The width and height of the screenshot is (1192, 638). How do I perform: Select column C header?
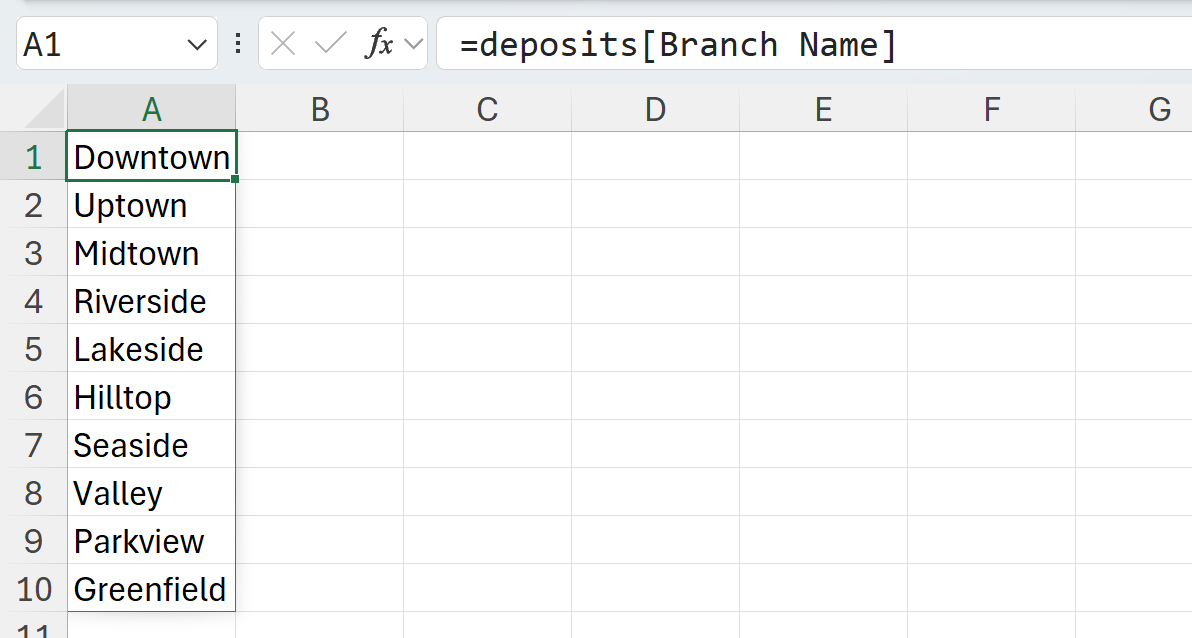pyautogui.click(x=487, y=109)
